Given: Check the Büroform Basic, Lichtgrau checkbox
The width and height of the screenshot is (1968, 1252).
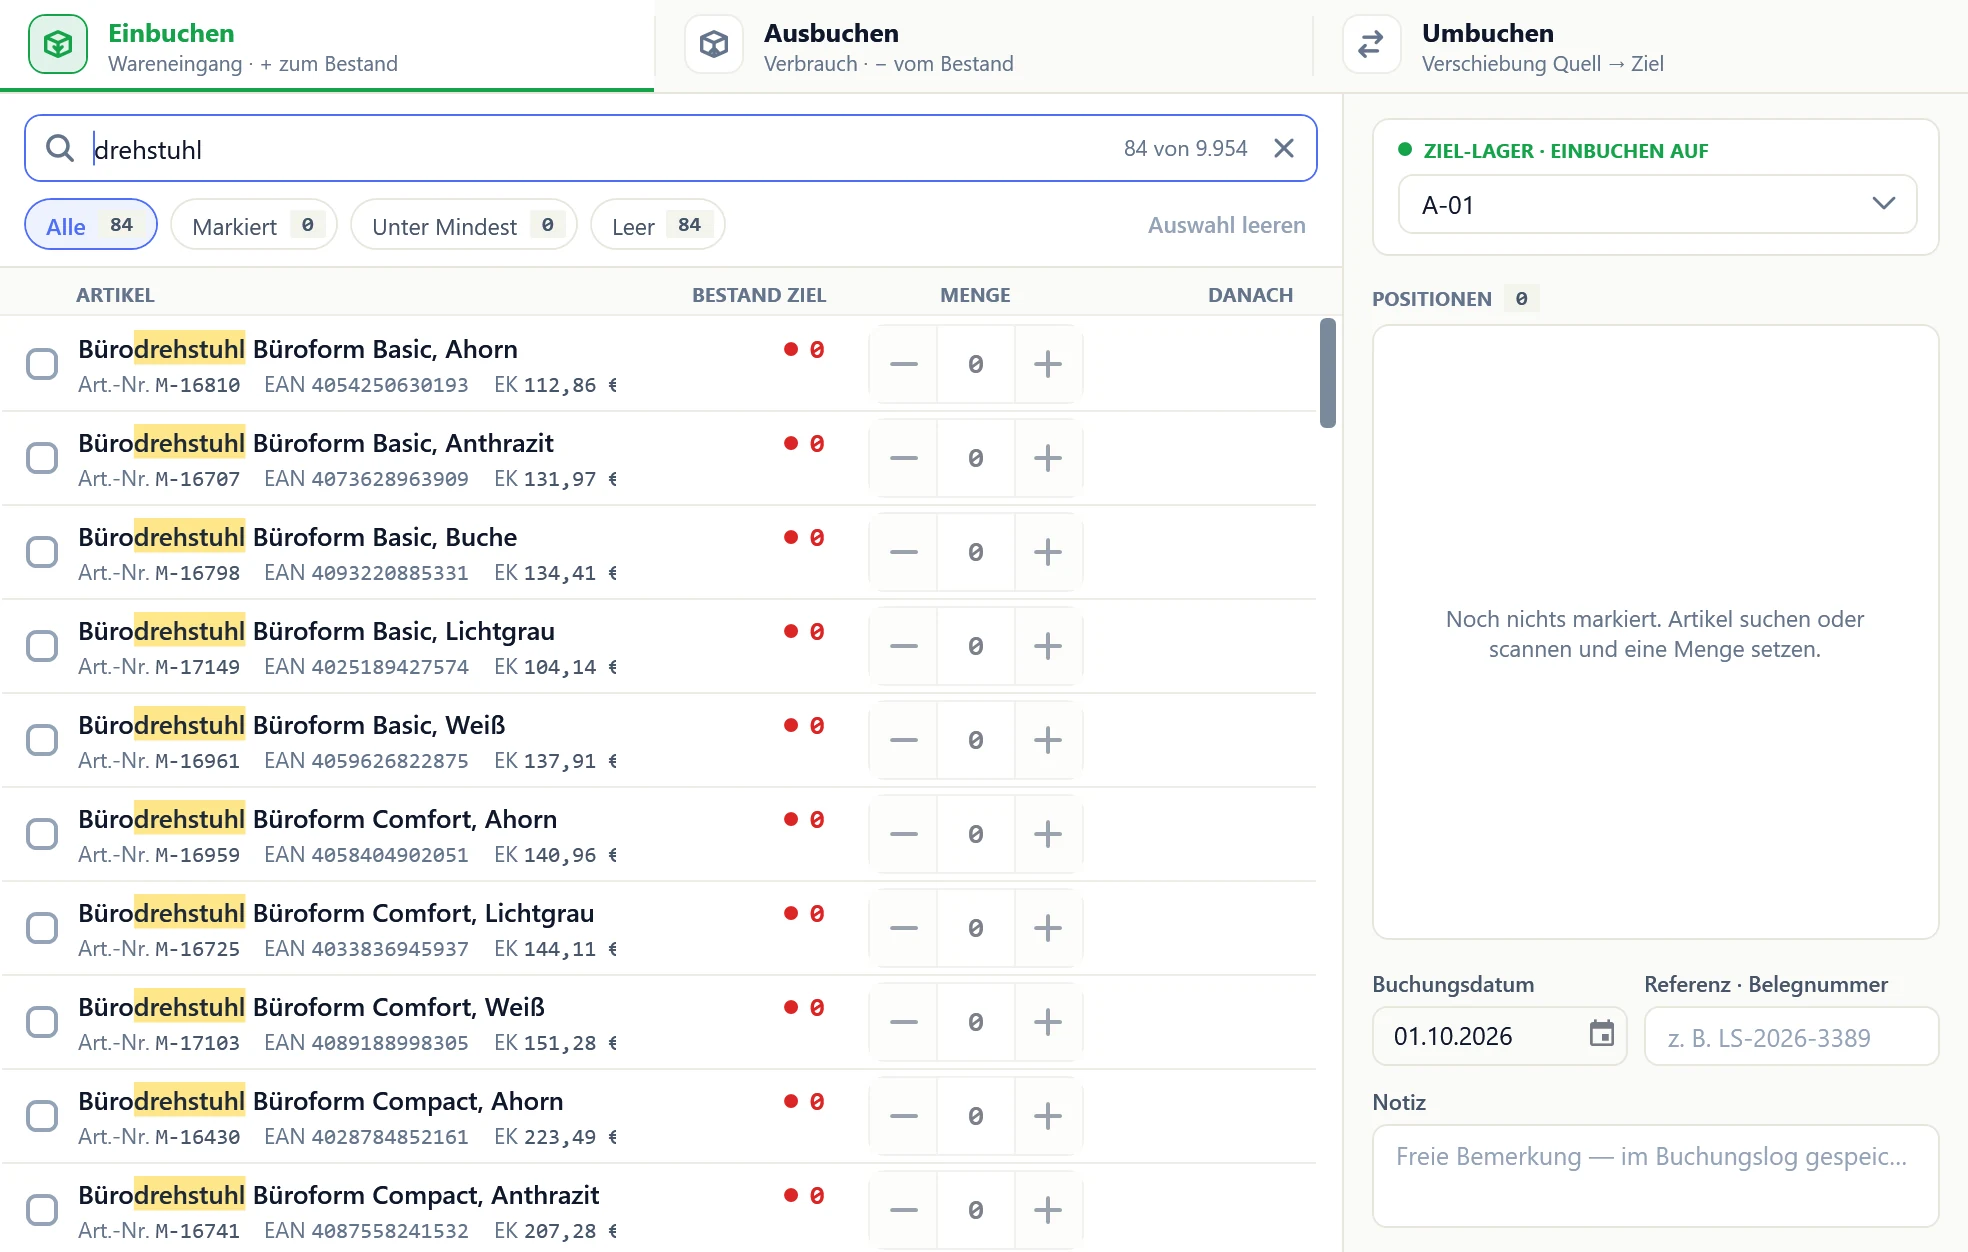Looking at the screenshot, I should click(x=42, y=646).
